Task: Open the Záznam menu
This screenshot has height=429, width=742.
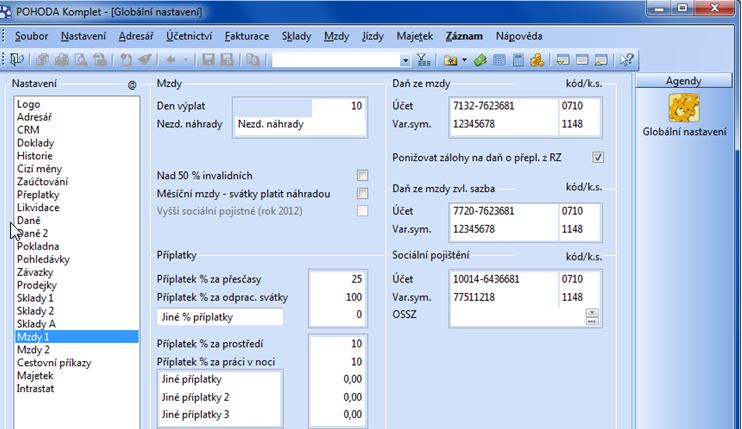Action: click(464, 36)
